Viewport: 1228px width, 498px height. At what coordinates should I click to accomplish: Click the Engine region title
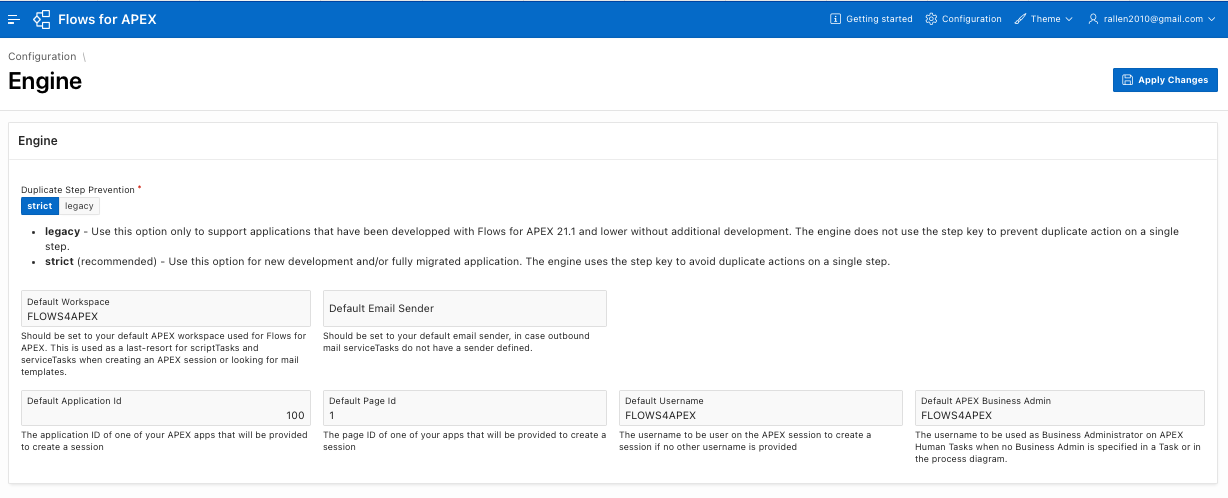(38, 141)
